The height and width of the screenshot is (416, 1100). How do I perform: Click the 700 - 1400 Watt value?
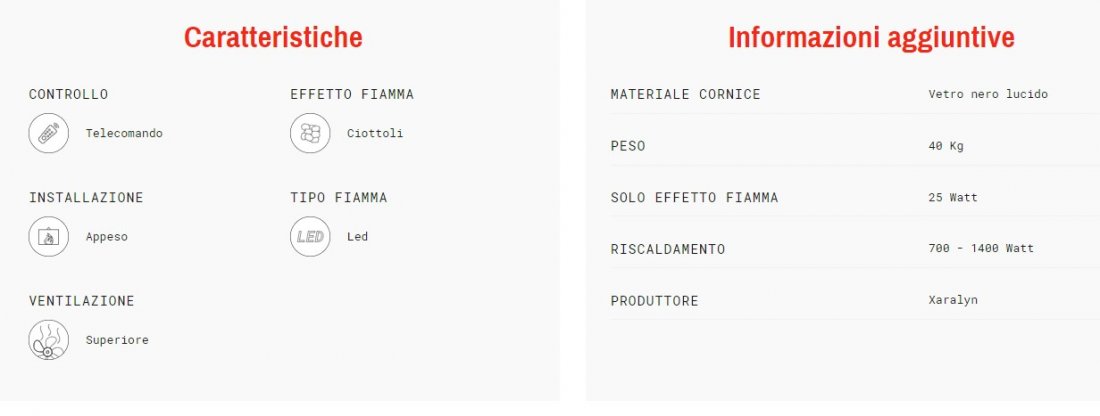click(981, 248)
